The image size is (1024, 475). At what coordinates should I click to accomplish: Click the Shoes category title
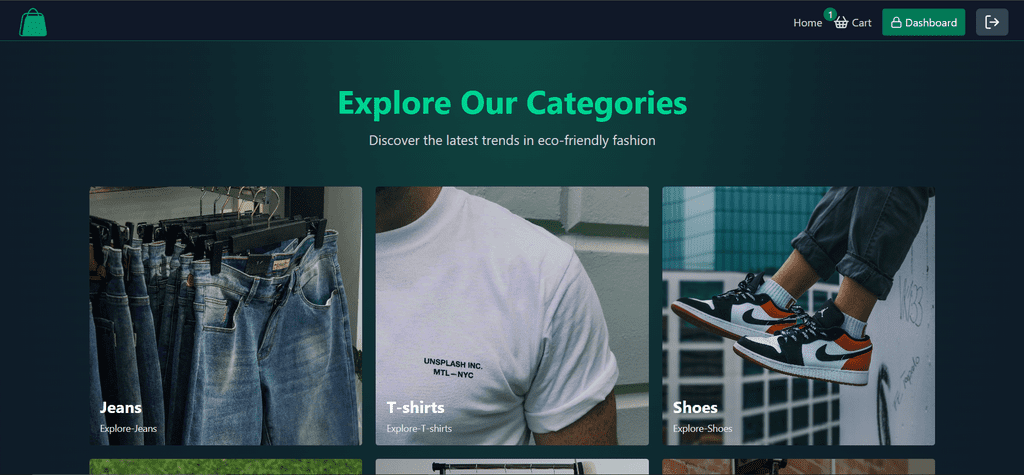click(x=696, y=408)
